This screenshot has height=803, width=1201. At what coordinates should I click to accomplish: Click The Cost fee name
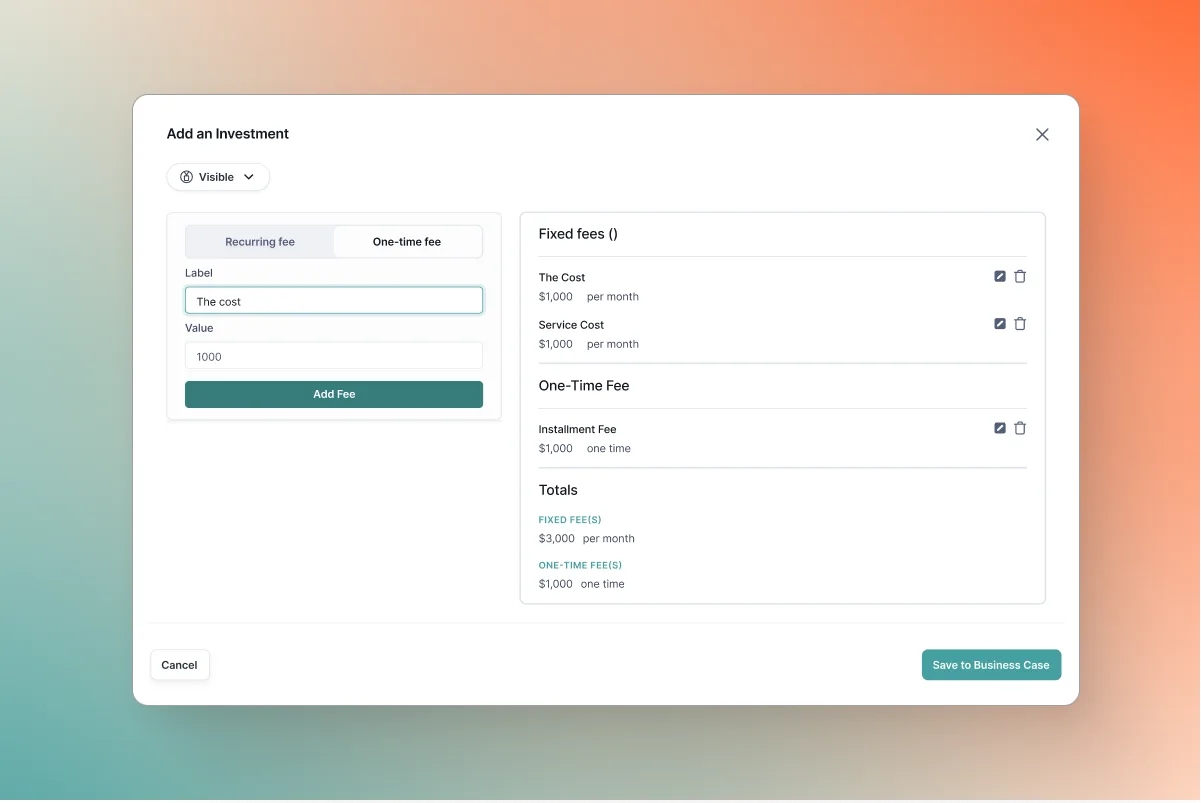[562, 277]
